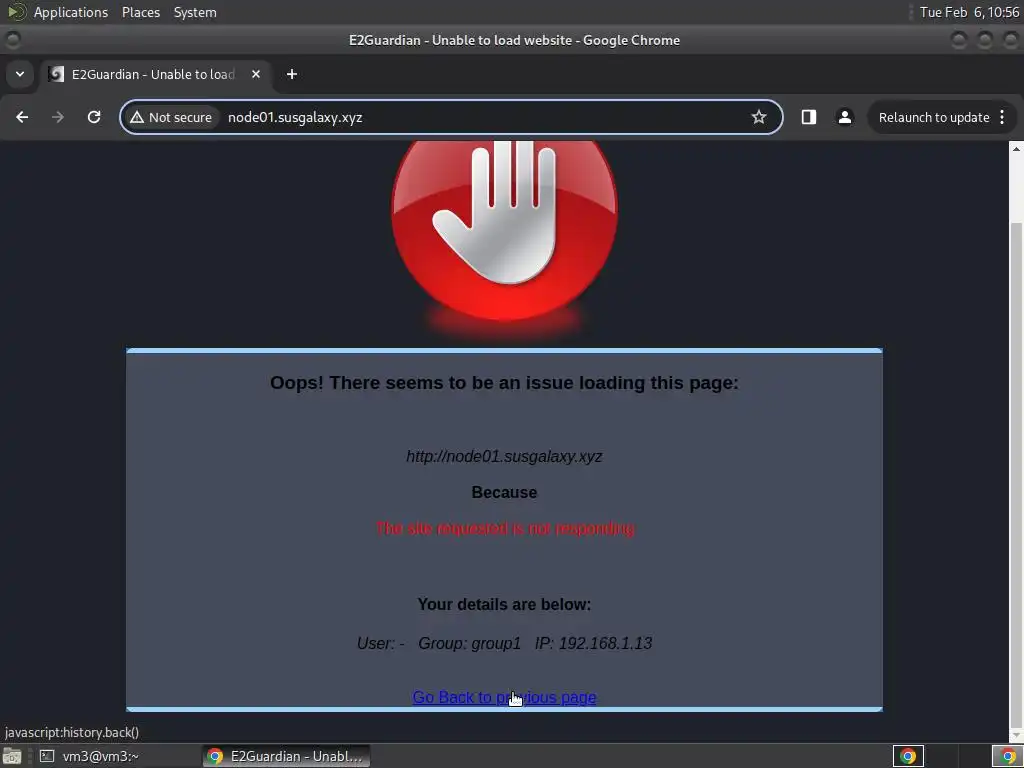Click the blocked URL http://node01.susgalaxy.xyz text

(x=504, y=456)
